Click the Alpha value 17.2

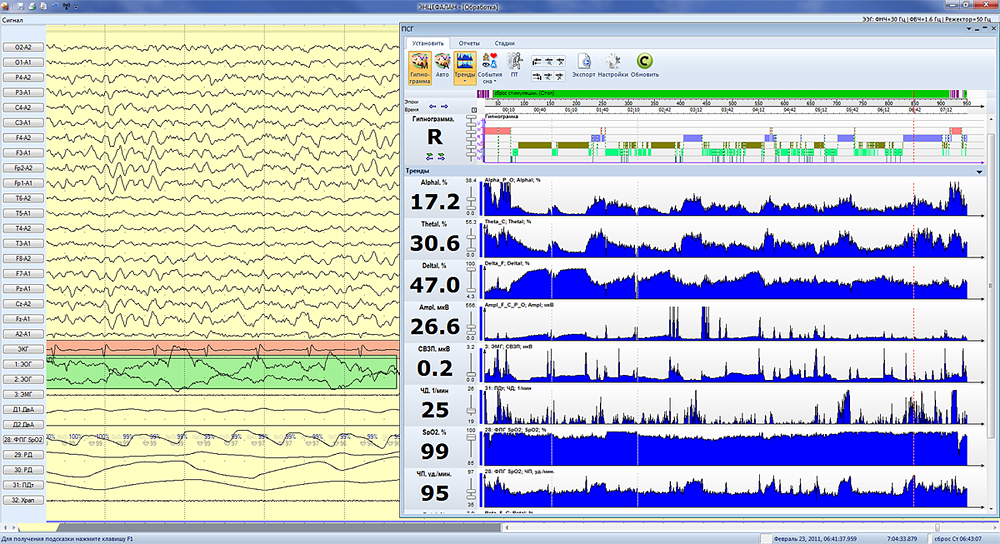(x=435, y=202)
